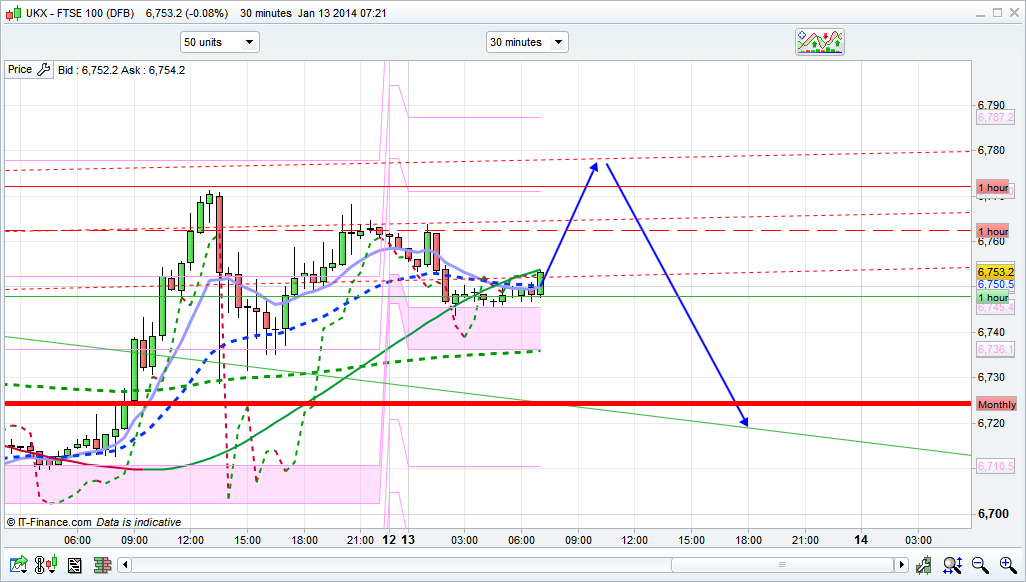Click the zoom auto-fit arrows magnifier
The width and height of the screenshot is (1026, 582).
(955, 565)
